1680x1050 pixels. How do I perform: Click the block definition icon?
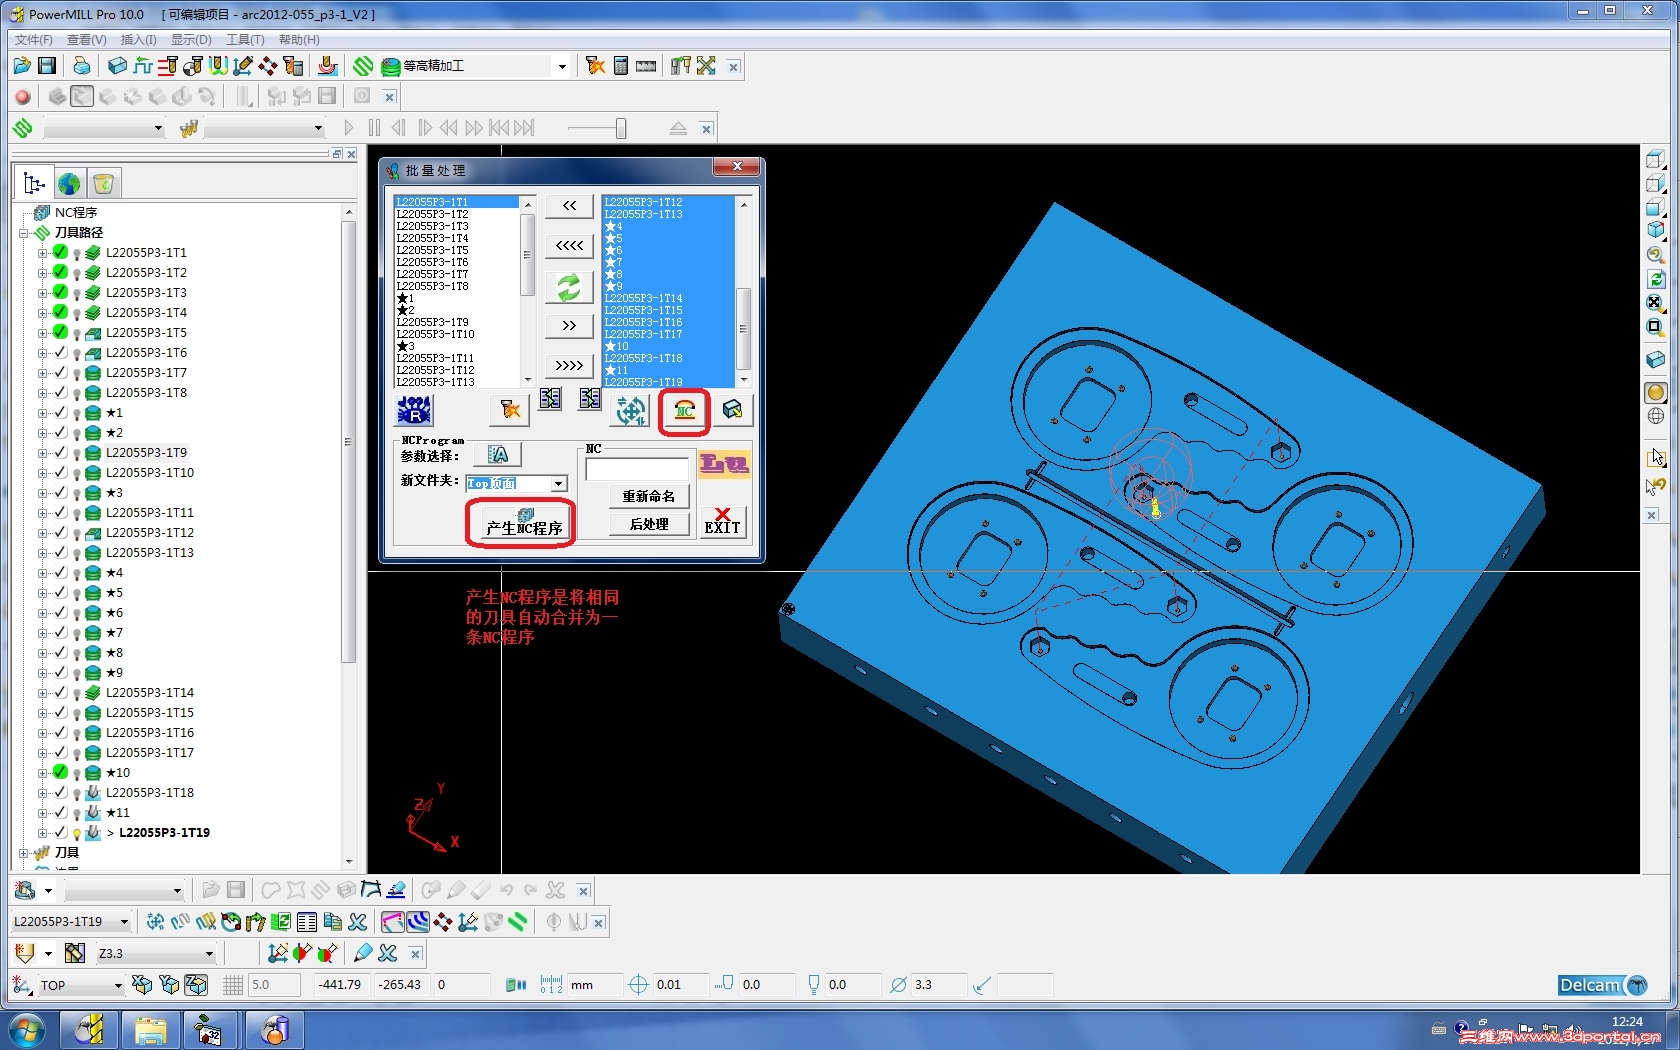click(x=118, y=66)
